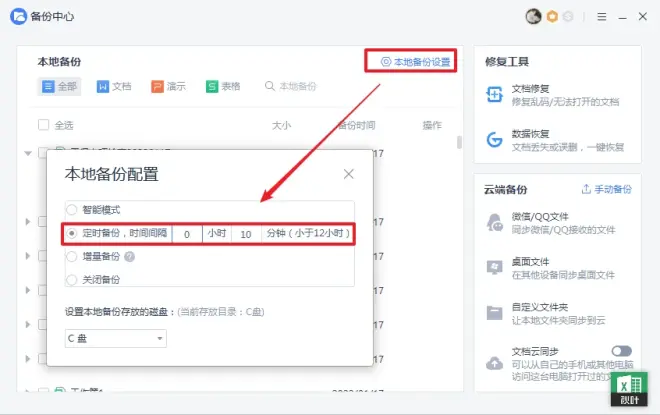660x415 pixels.
Task: Click the minutes input showing 10
Action: (x=246, y=234)
